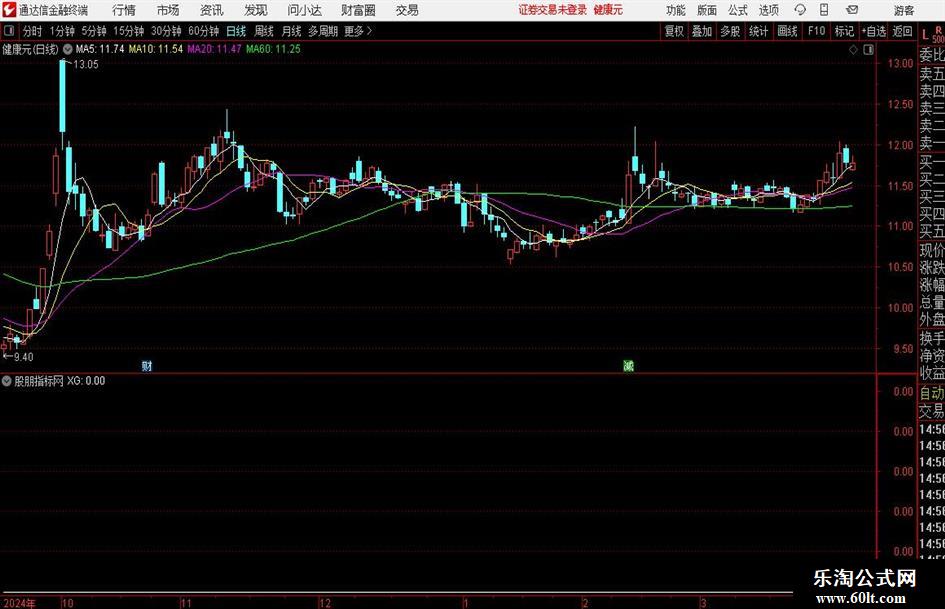Click the diamond icon at chart top right
945x609 pixels.
point(853,50)
